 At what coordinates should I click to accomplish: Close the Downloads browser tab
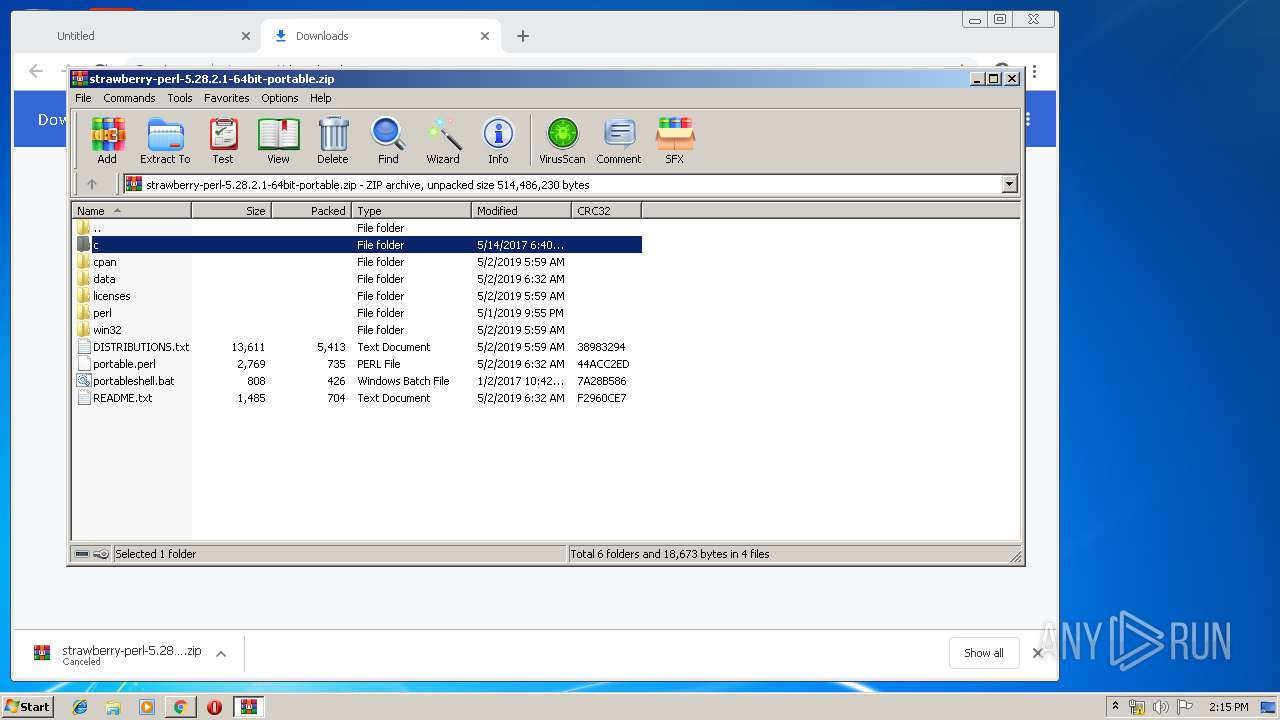[x=485, y=36]
